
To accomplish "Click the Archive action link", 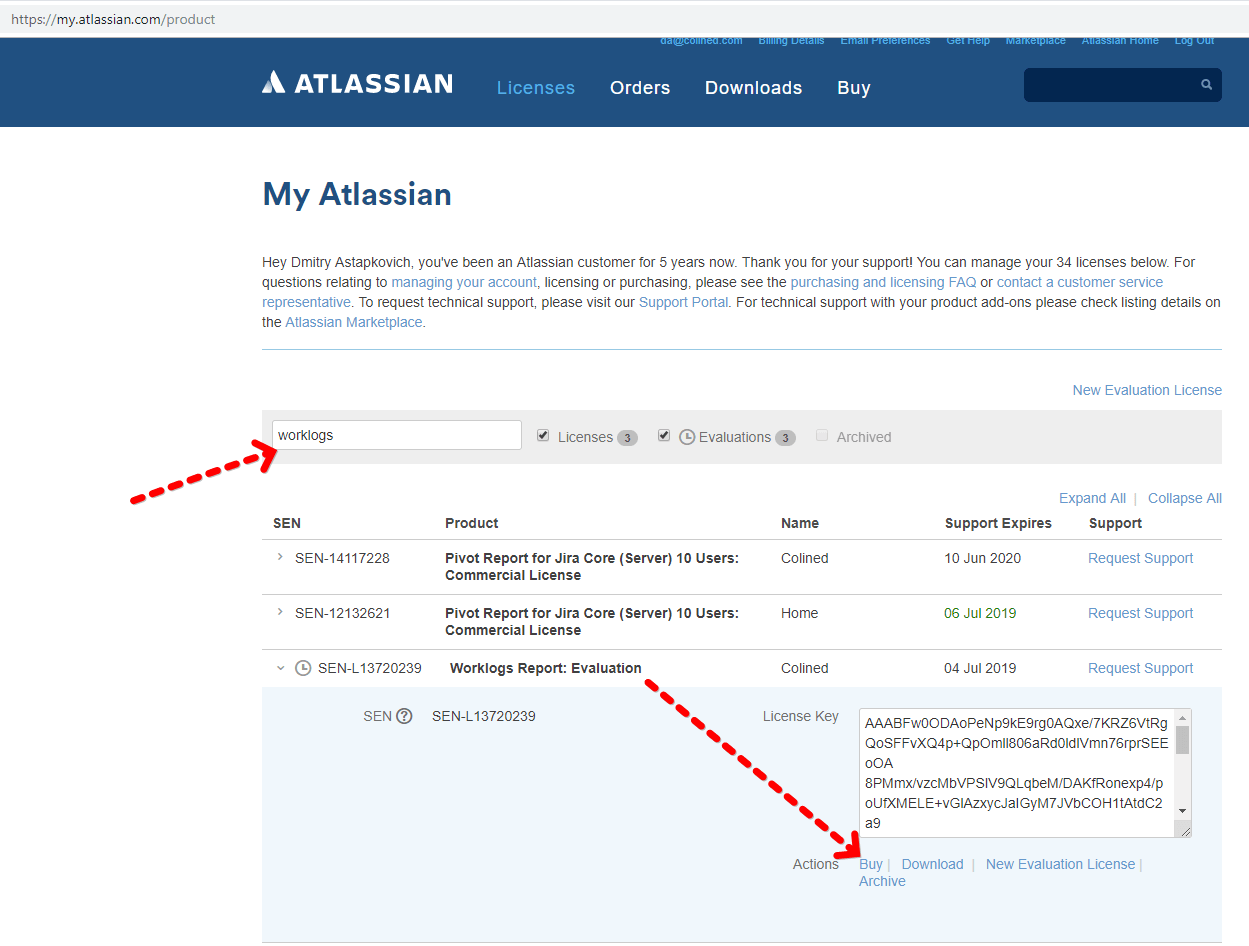I will click(882, 881).
